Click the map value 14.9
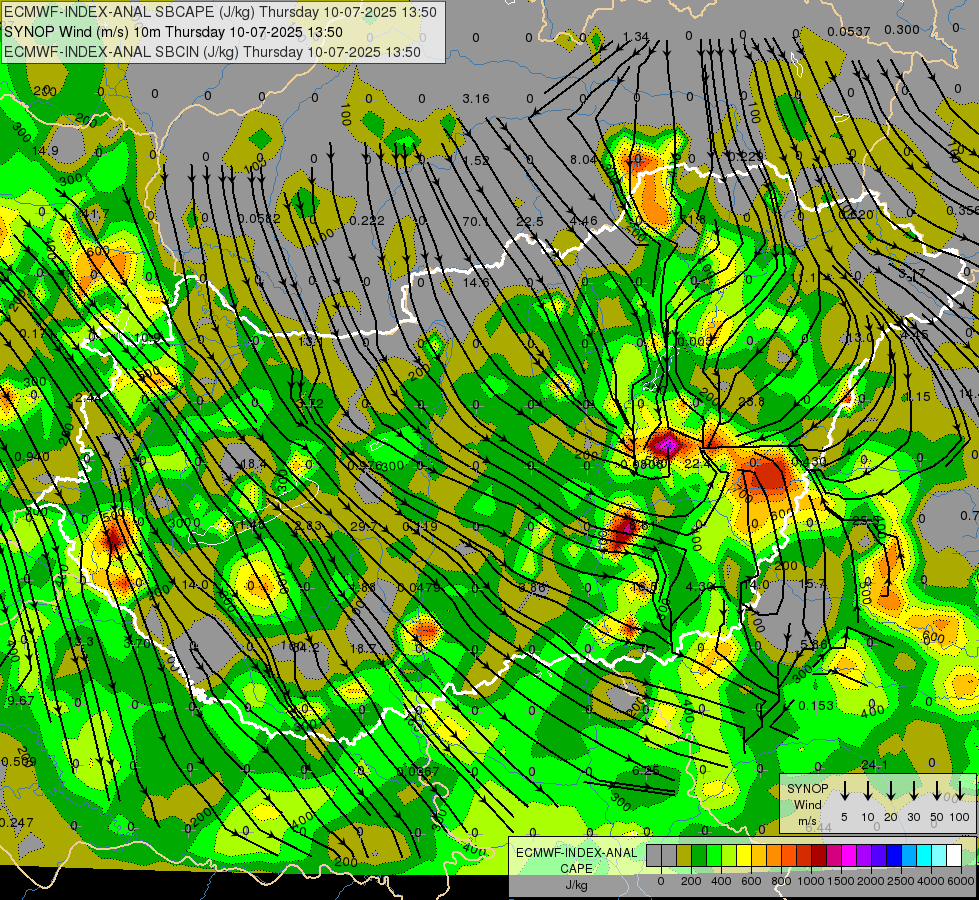 (x=45, y=151)
